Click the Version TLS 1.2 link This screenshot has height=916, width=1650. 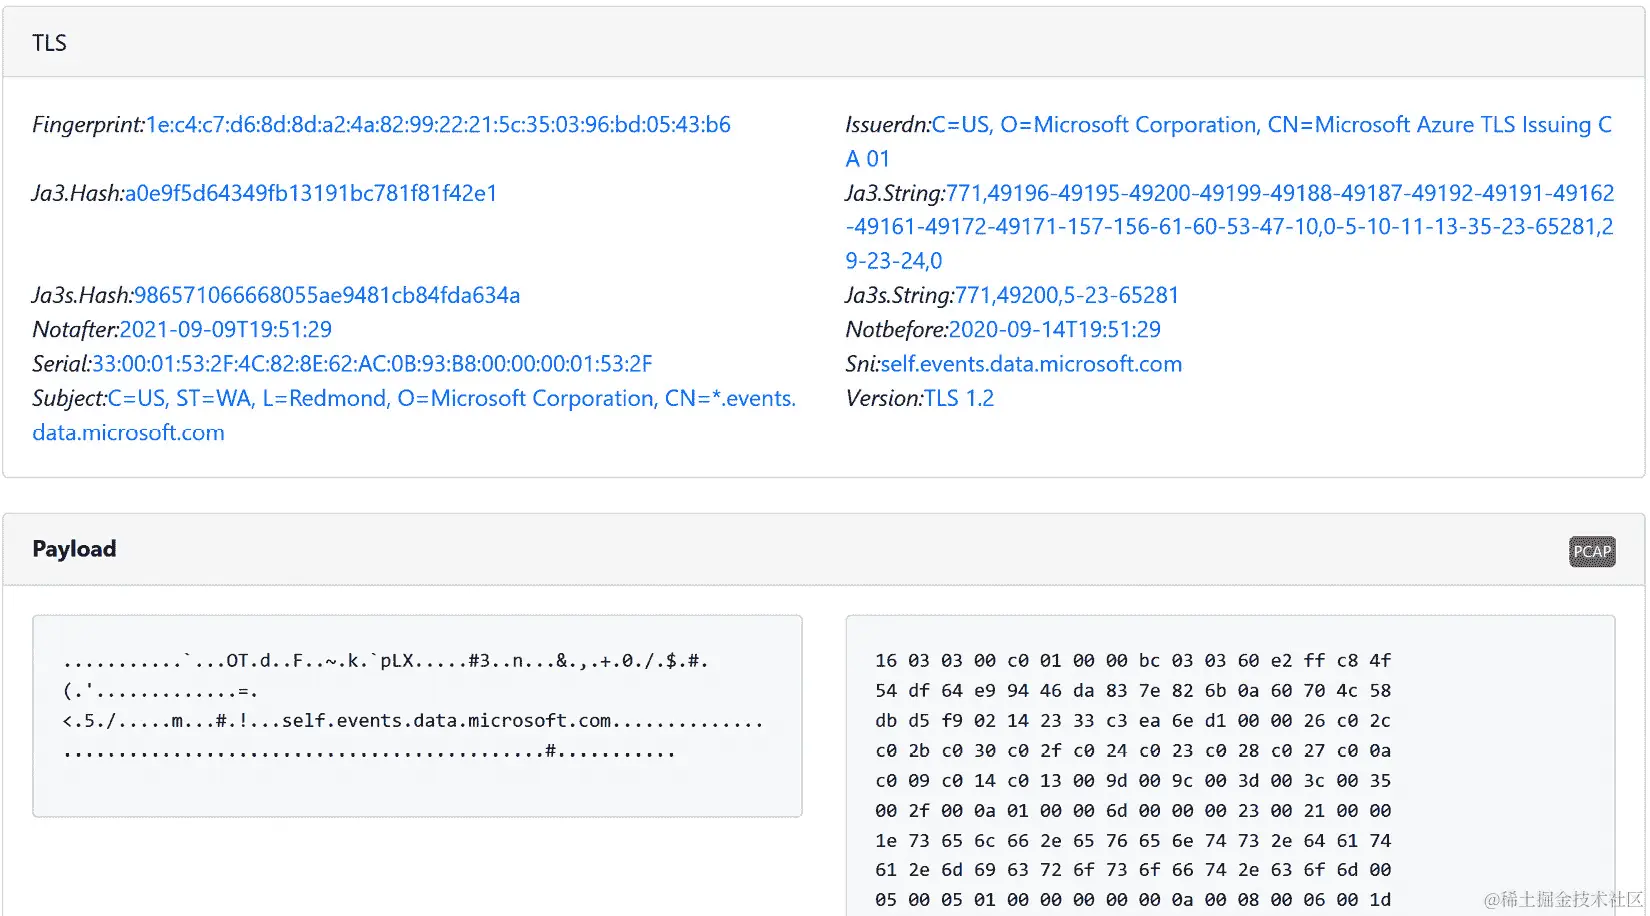[x=959, y=398]
